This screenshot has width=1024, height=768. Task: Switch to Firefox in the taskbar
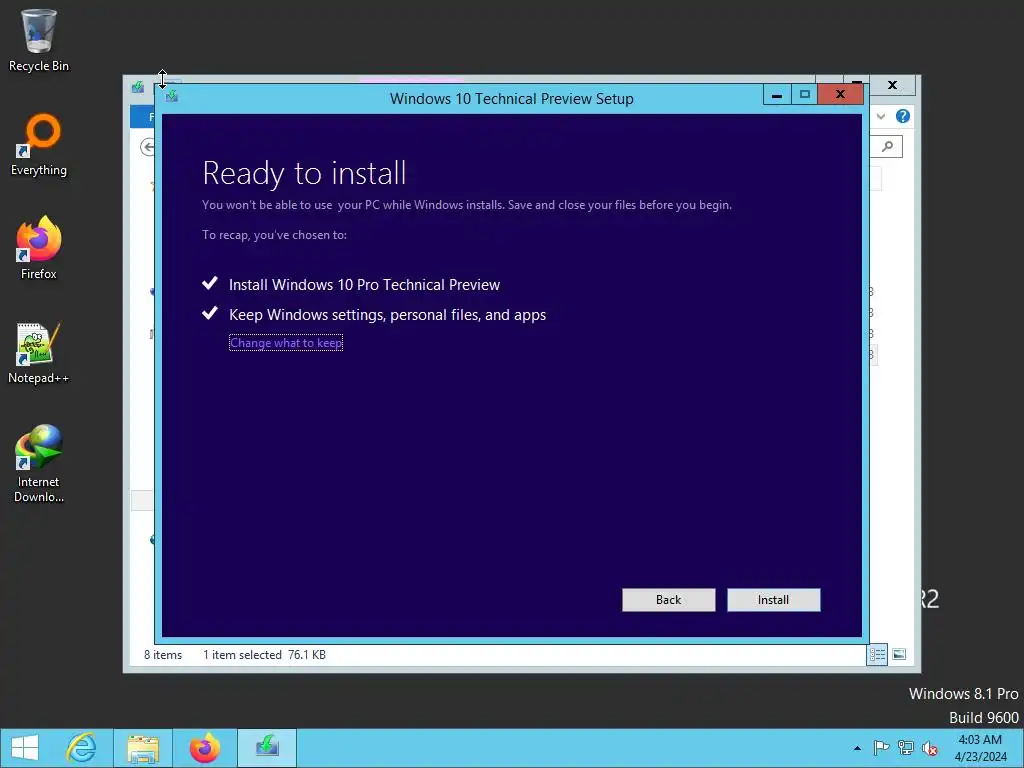tap(204, 748)
